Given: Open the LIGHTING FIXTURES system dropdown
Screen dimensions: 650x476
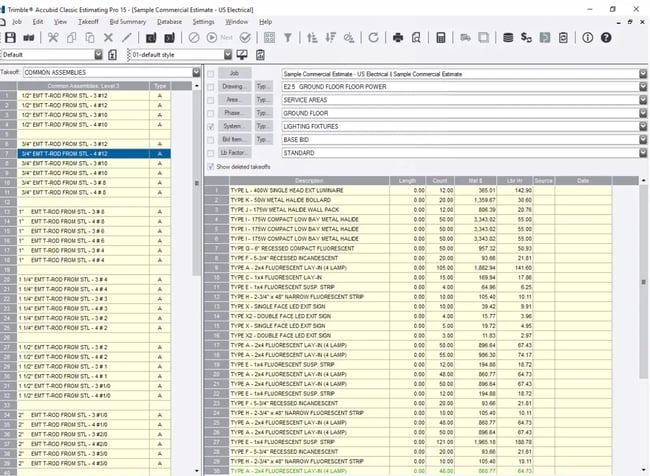Looking at the screenshot, I should [x=641, y=127].
